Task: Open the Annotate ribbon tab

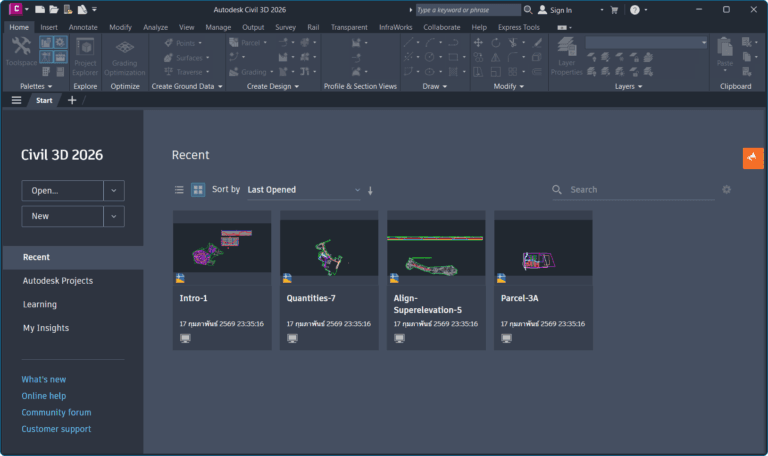Action: 83,27
